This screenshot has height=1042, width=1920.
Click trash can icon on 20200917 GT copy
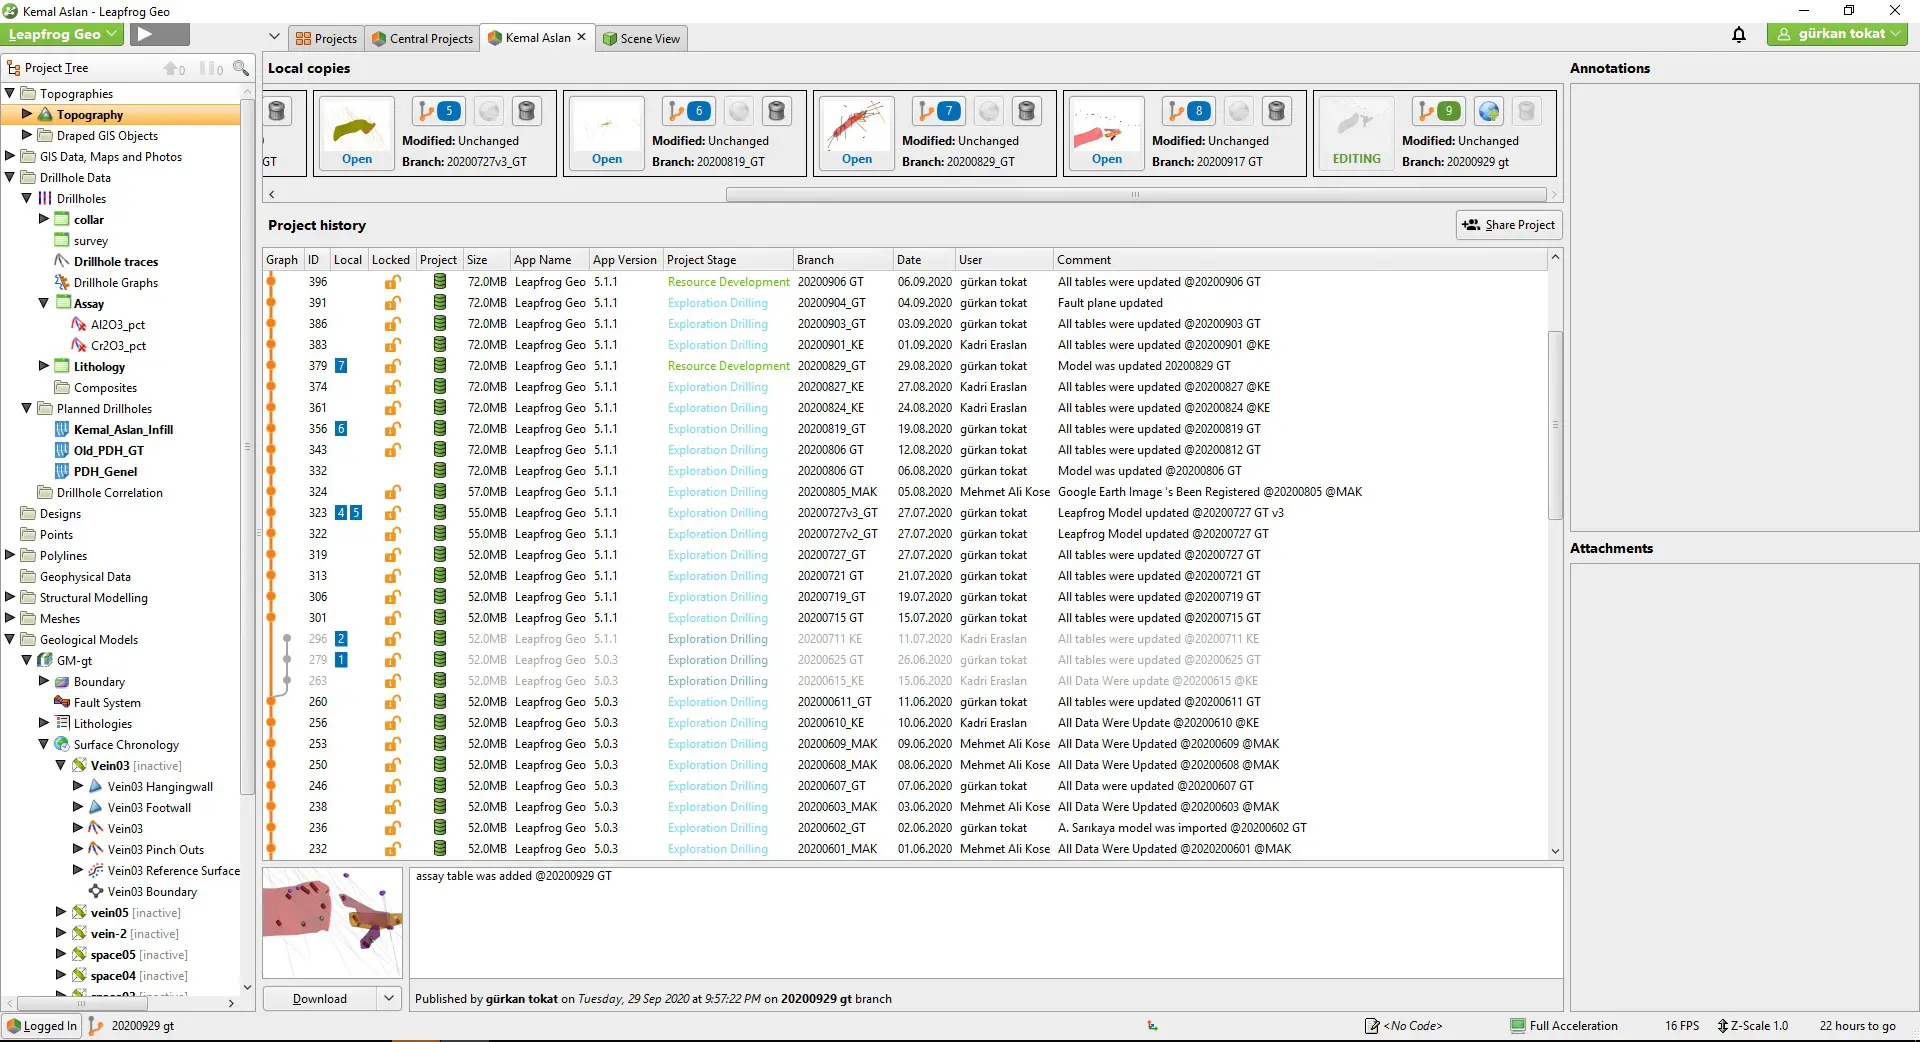coord(1277,111)
